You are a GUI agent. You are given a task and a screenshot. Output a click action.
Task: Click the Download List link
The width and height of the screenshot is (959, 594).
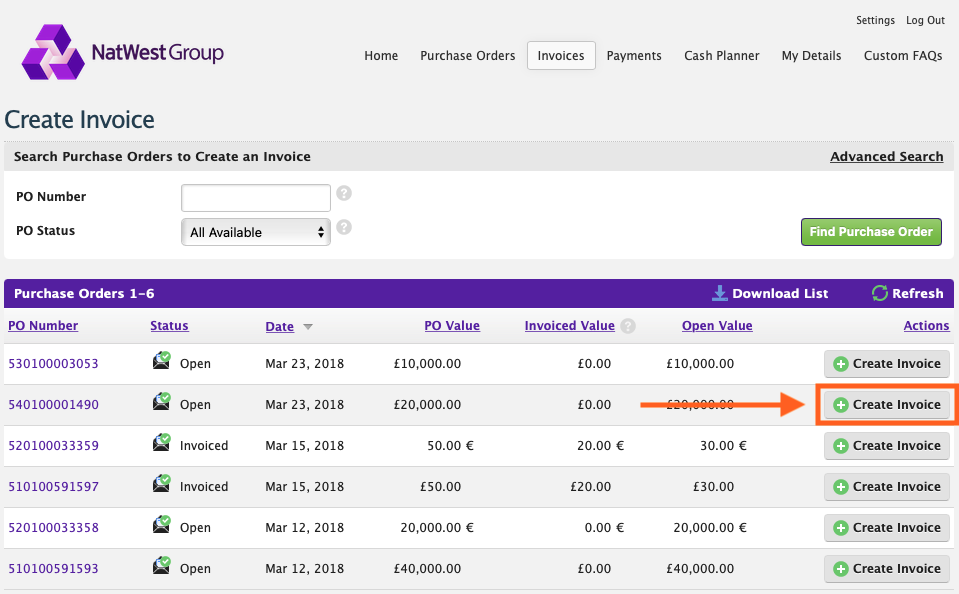point(780,294)
